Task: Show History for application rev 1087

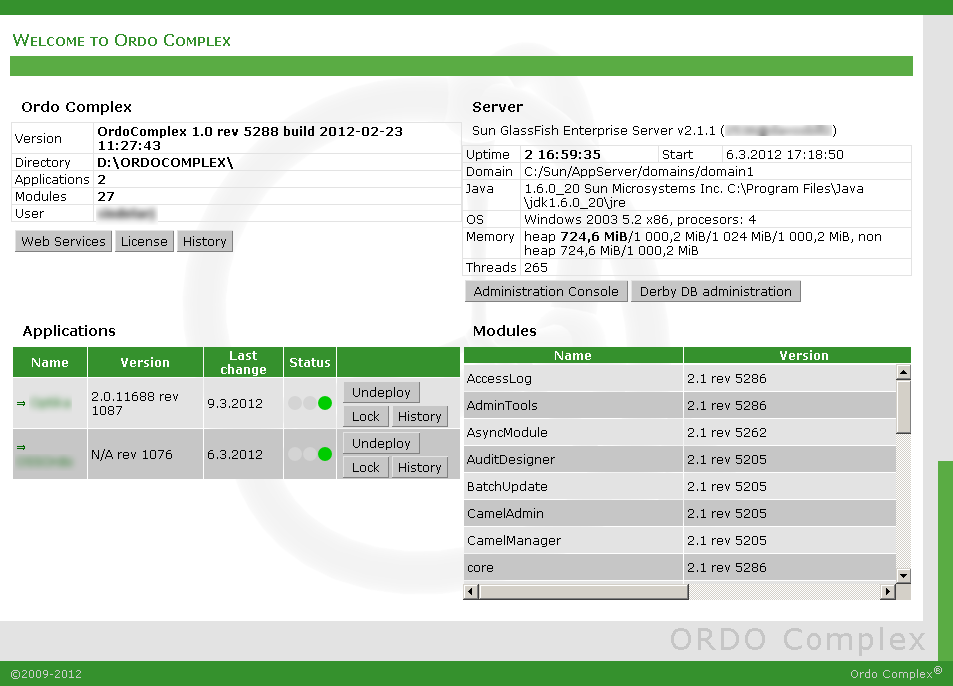Action: pos(419,416)
